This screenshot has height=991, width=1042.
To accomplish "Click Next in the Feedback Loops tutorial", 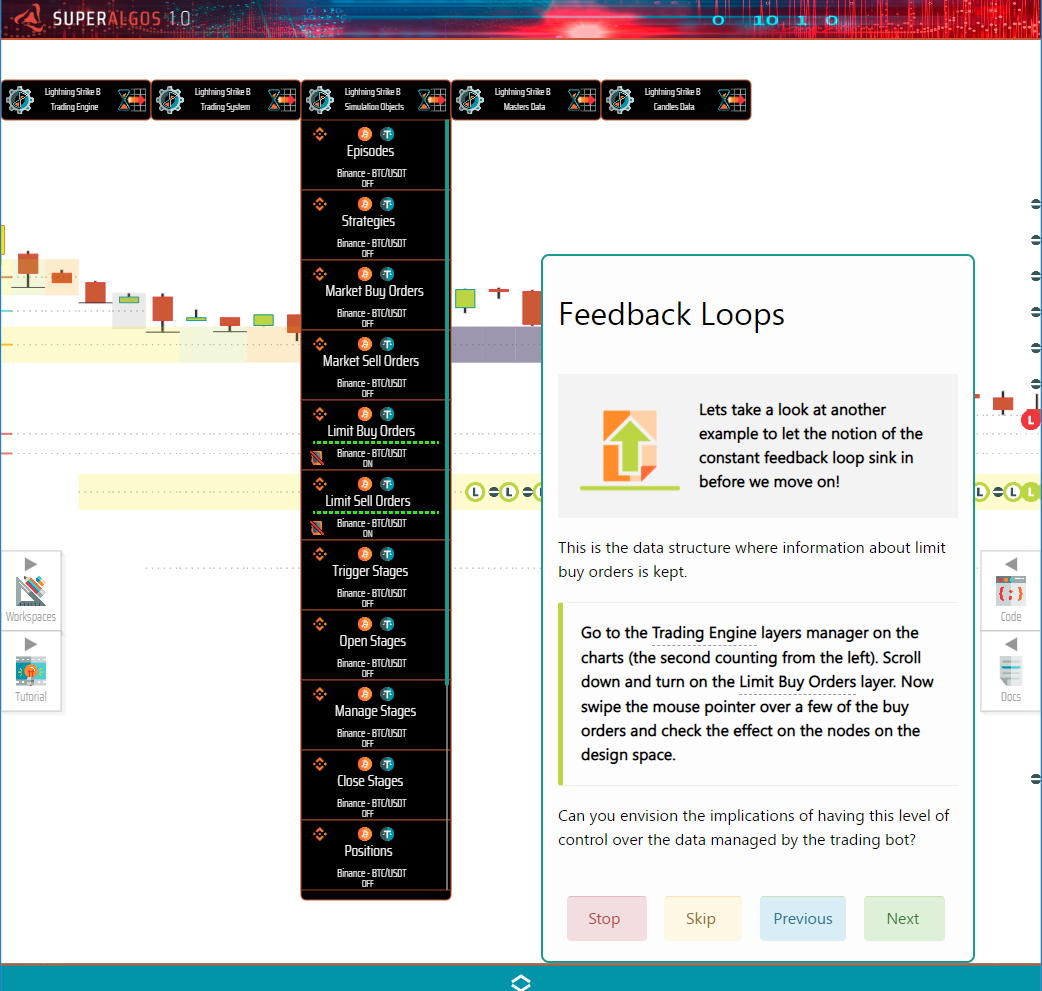I will click(x=903, y=918).
